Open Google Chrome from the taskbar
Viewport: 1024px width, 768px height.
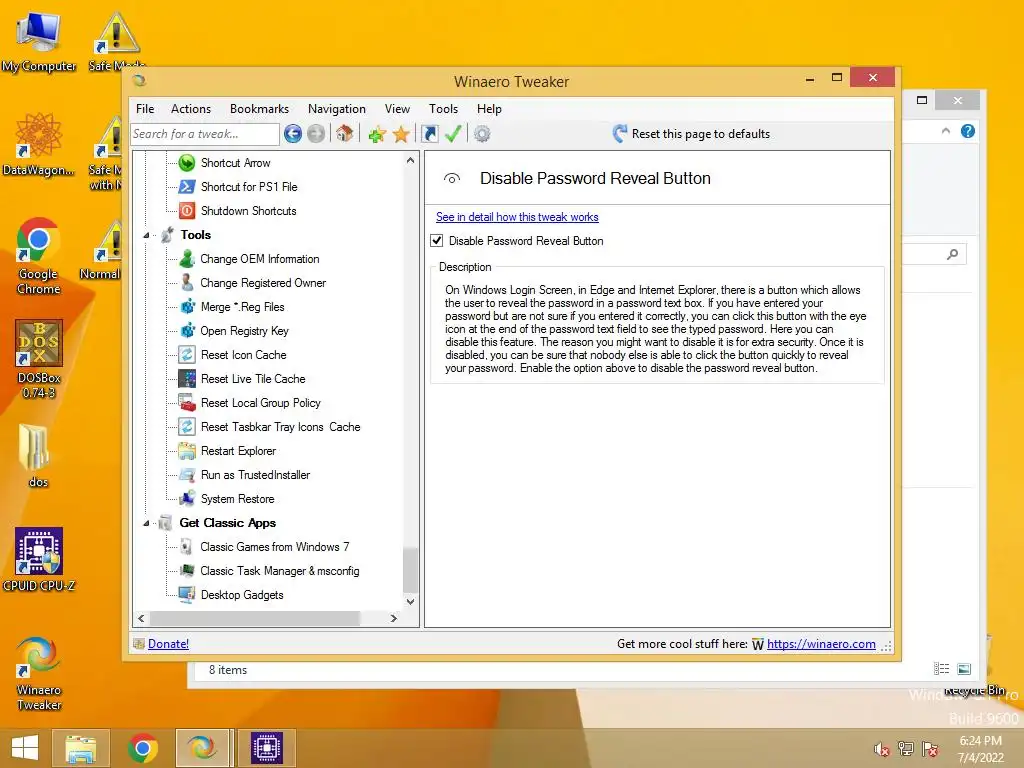(x=142, y=748)
